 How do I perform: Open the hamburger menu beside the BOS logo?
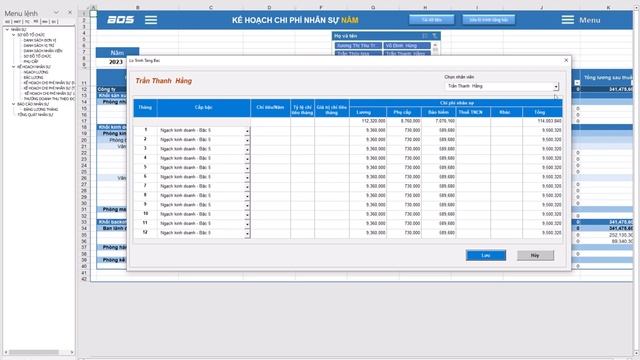(151, 20)
